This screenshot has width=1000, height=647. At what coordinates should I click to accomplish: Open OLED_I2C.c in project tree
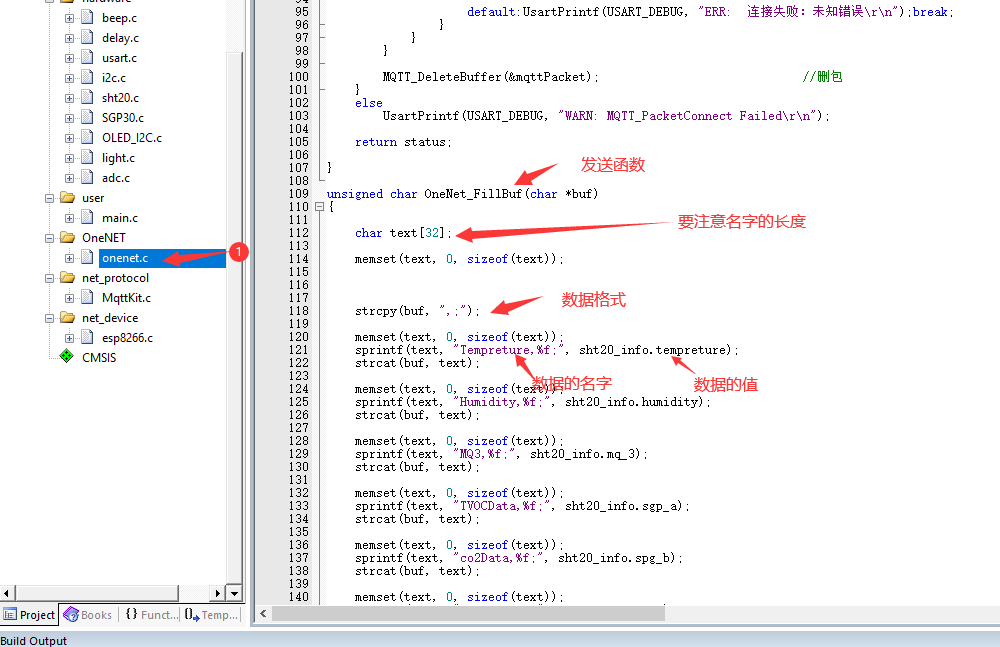132,138
